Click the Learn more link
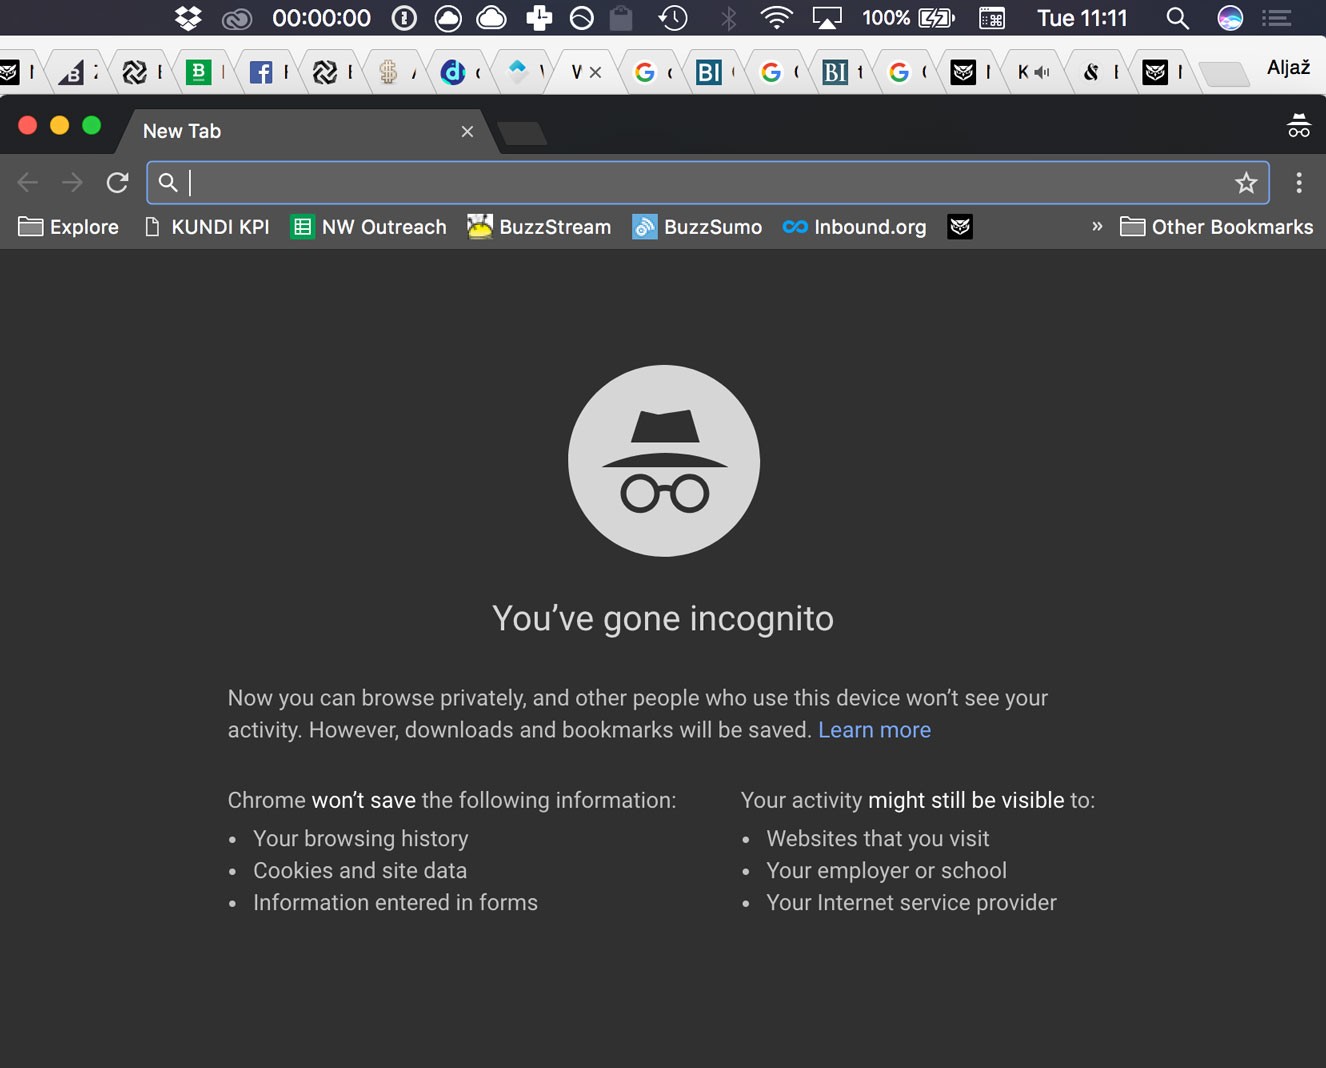The height and width of the screenshot is (1068, 1326). [874, 730]
